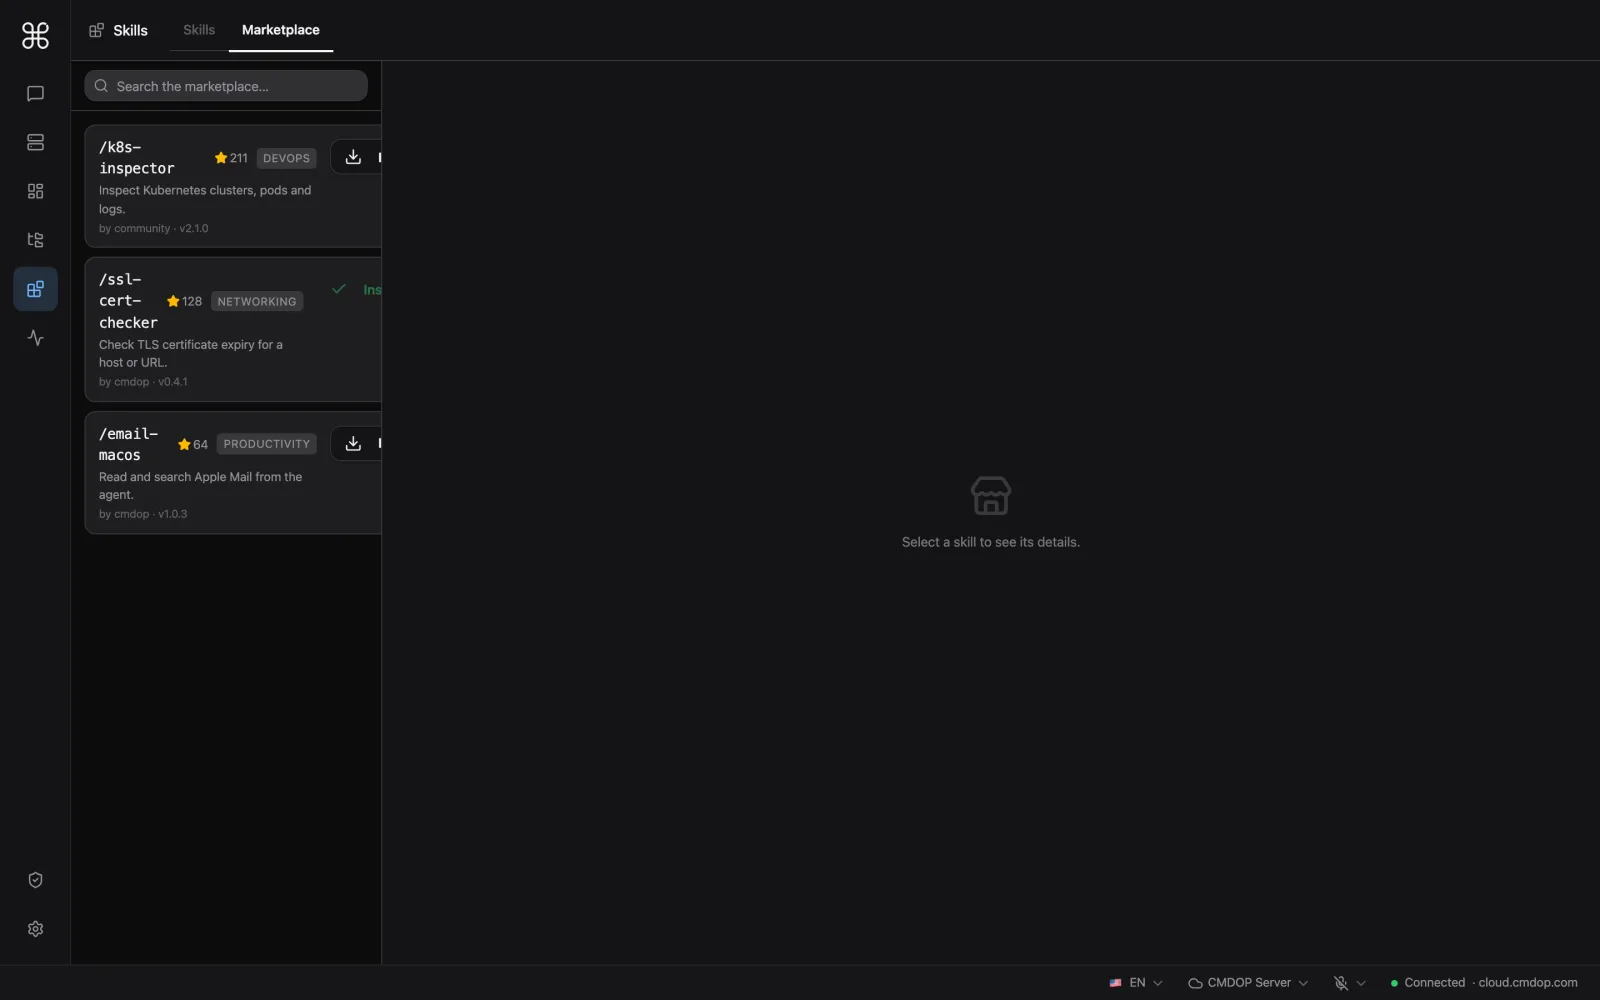
Task: Click the download icon for k8s-inspector
Action: coord(353,157)
